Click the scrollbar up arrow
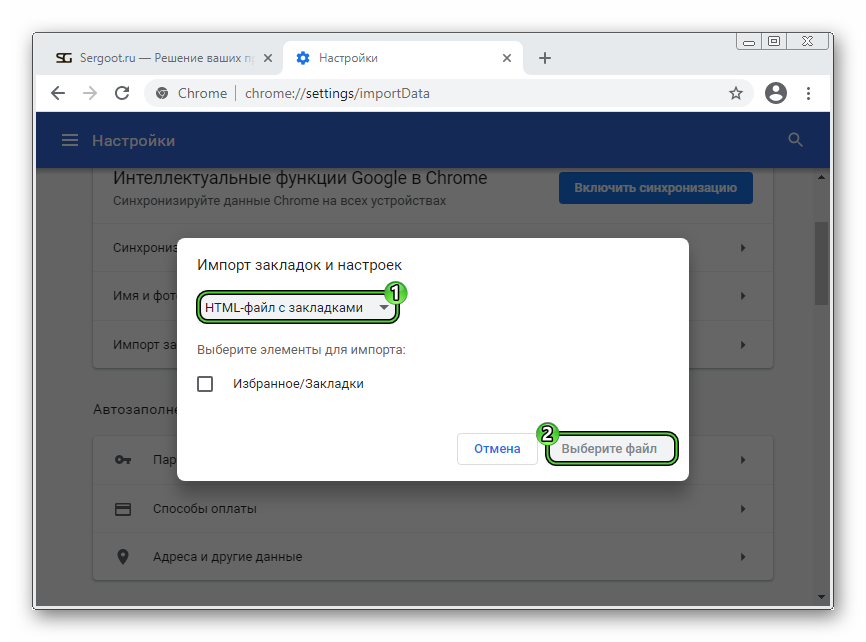 tap(821, 177)
